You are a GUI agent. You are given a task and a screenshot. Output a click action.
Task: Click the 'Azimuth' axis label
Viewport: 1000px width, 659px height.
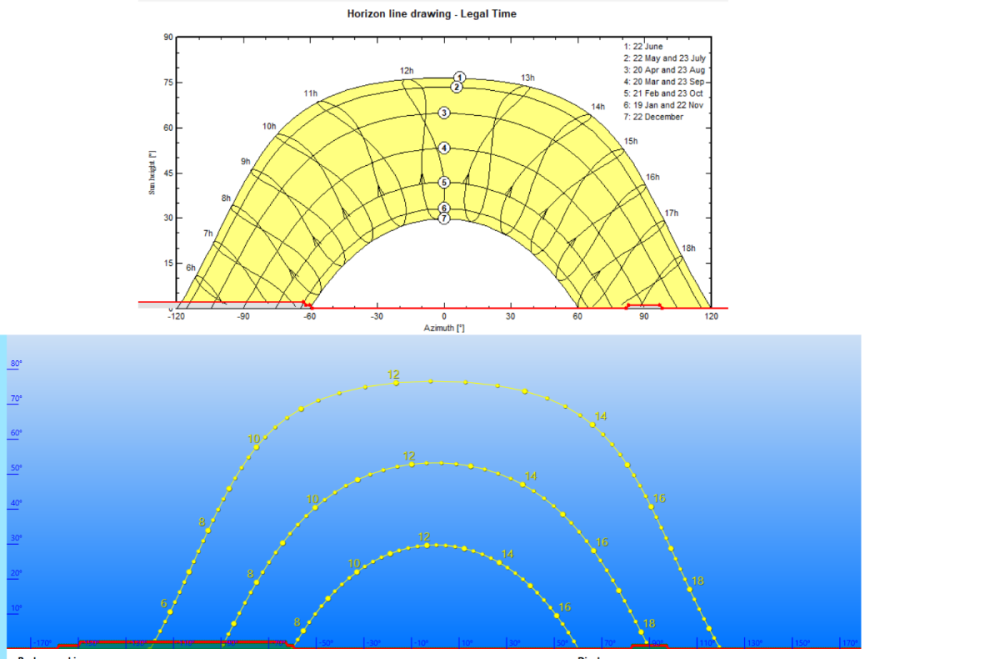point(443,327)
